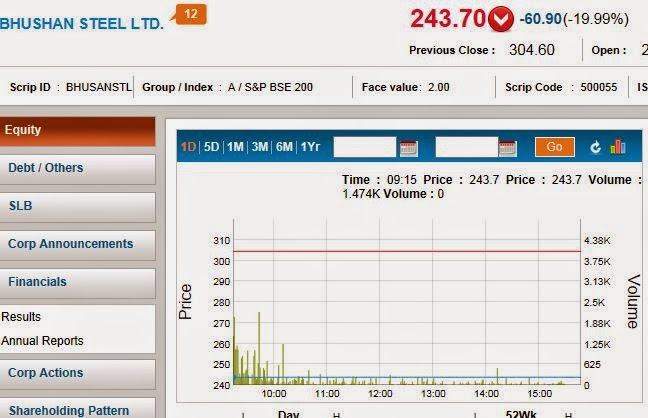This screenshot has width=648, height=418.
Task: Click Group / Index value A / S&P BSE 200
Action: coord(270,87)
